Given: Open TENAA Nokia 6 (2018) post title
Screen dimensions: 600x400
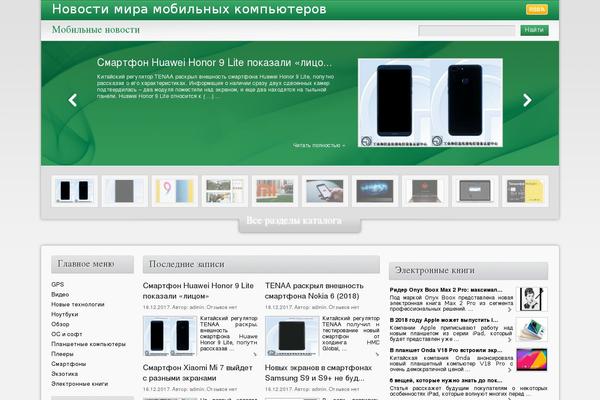Looking at the screenshot, I should (314, 291).
